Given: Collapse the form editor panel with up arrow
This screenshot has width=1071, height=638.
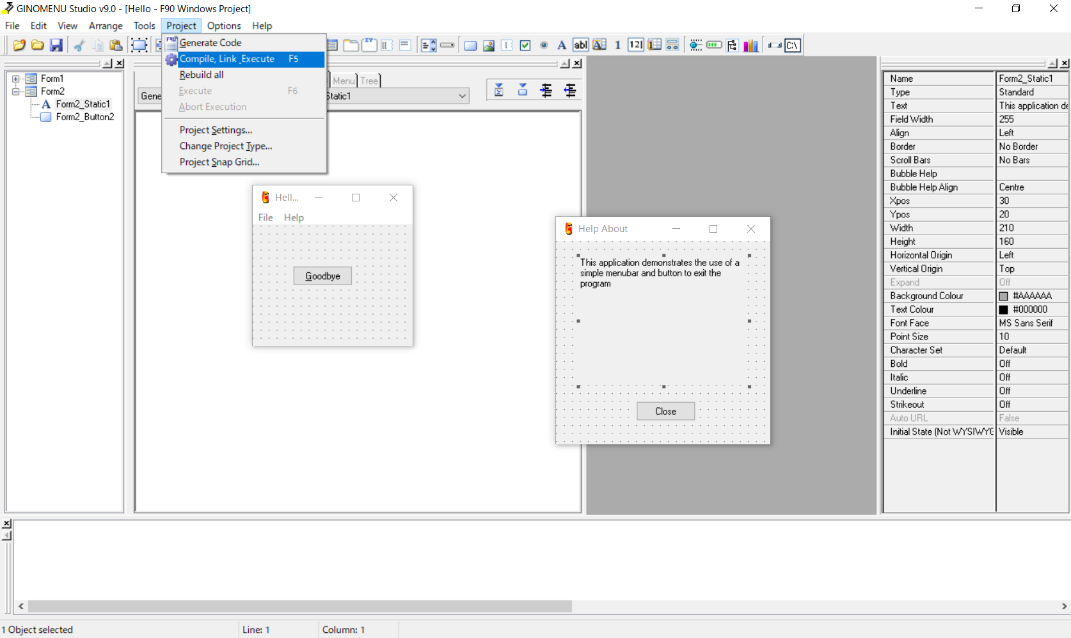Looking at the screenshot, I should (565, 64).
